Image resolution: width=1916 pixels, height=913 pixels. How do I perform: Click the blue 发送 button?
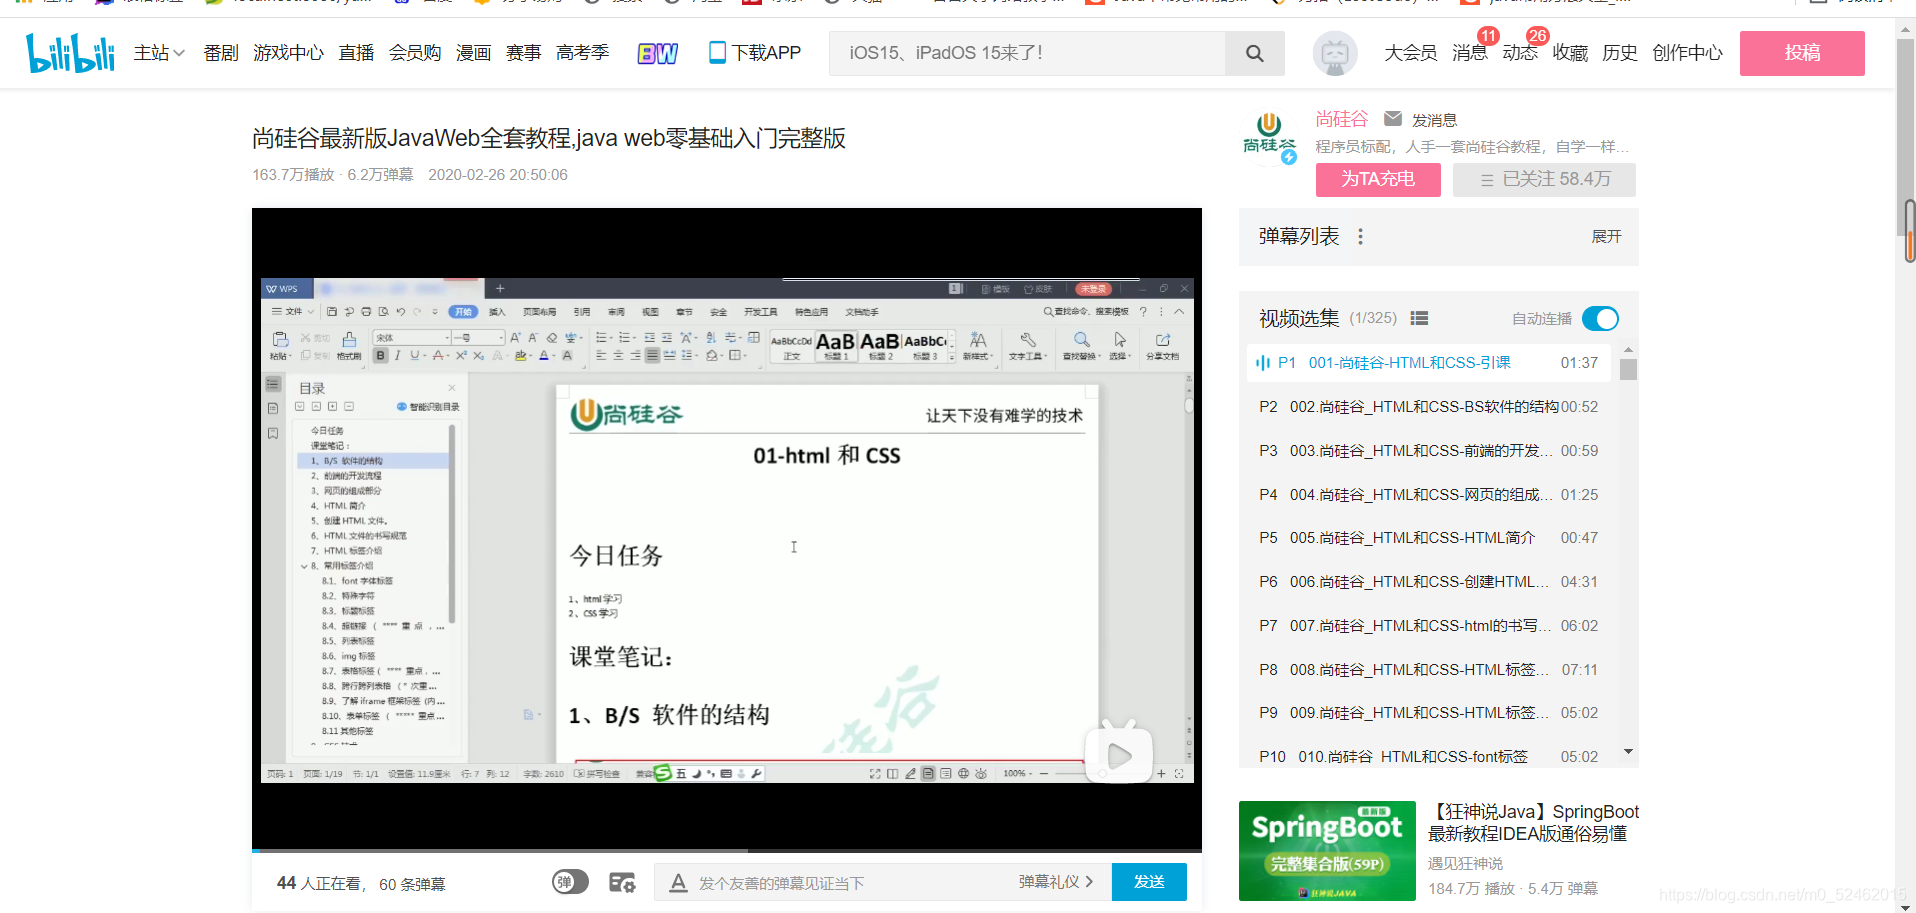[x=1149, y=882]
